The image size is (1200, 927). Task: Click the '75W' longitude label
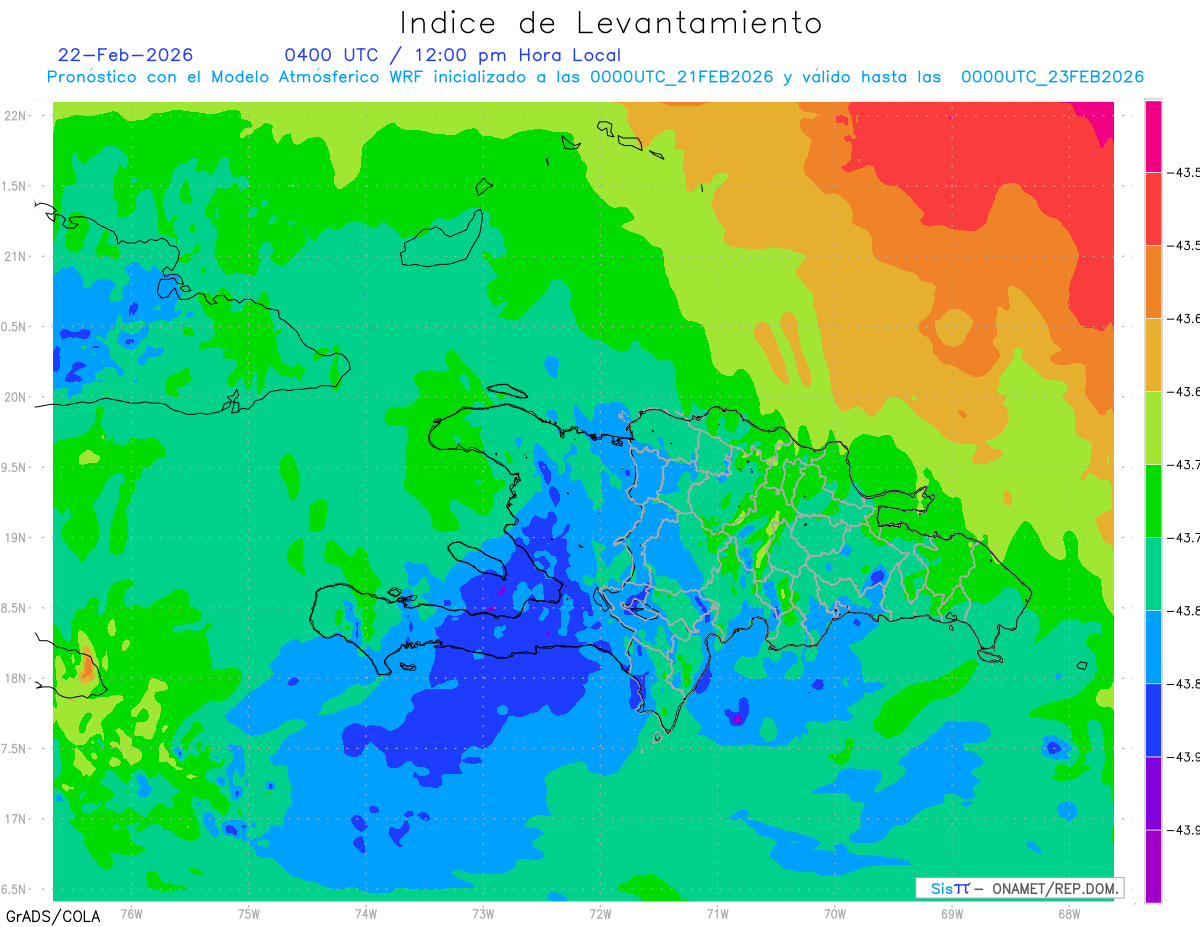point(249,913)
